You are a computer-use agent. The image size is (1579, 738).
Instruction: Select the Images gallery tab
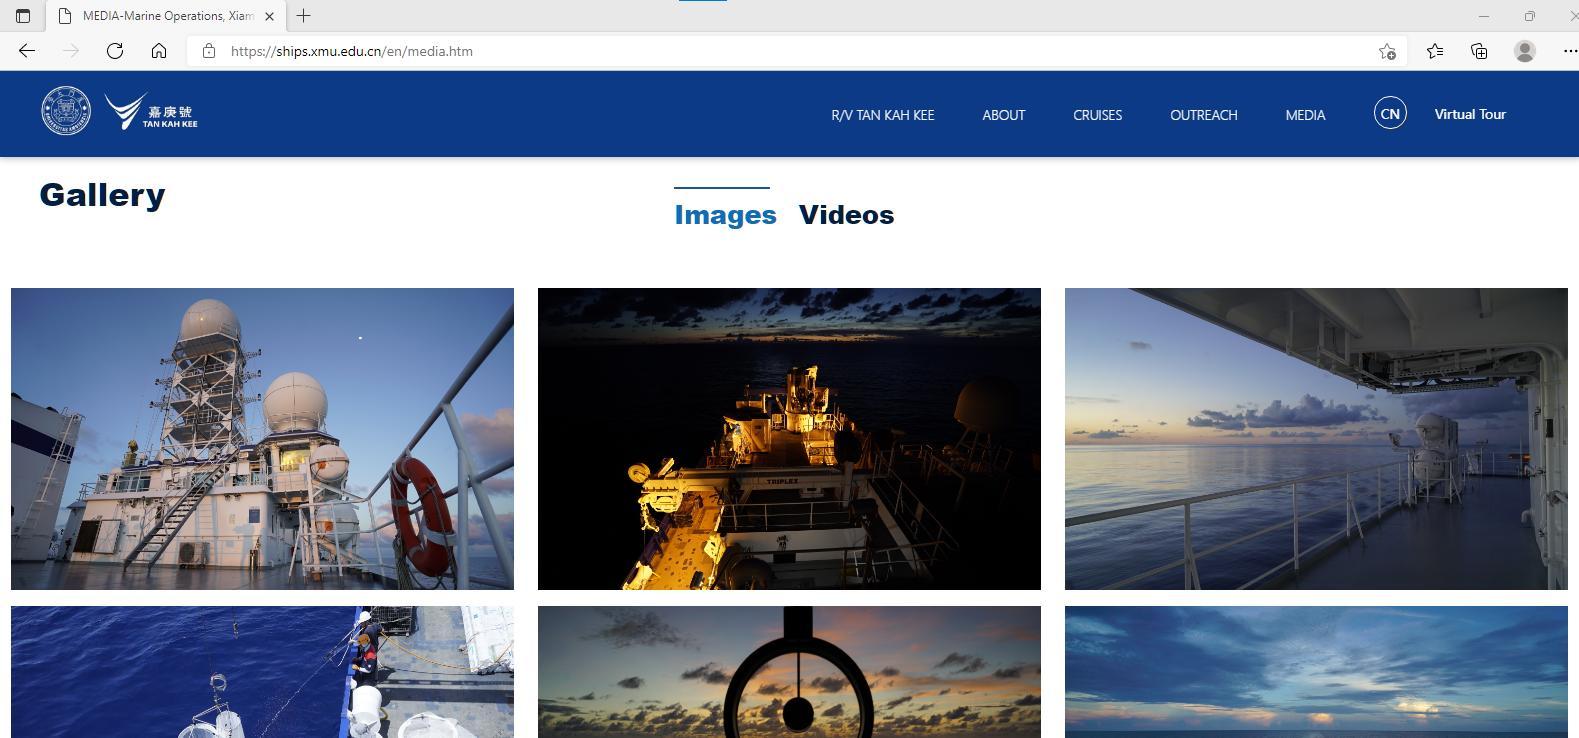click(725, 215)
